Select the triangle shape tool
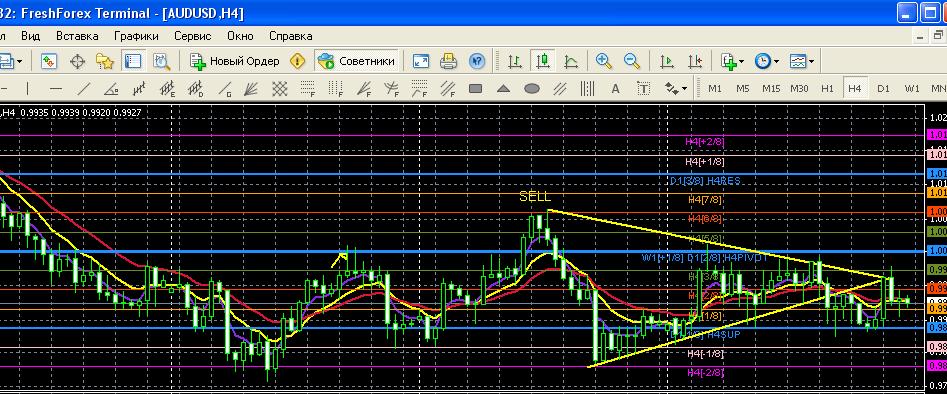Screen dimensions: 947x394 [504, 89]
